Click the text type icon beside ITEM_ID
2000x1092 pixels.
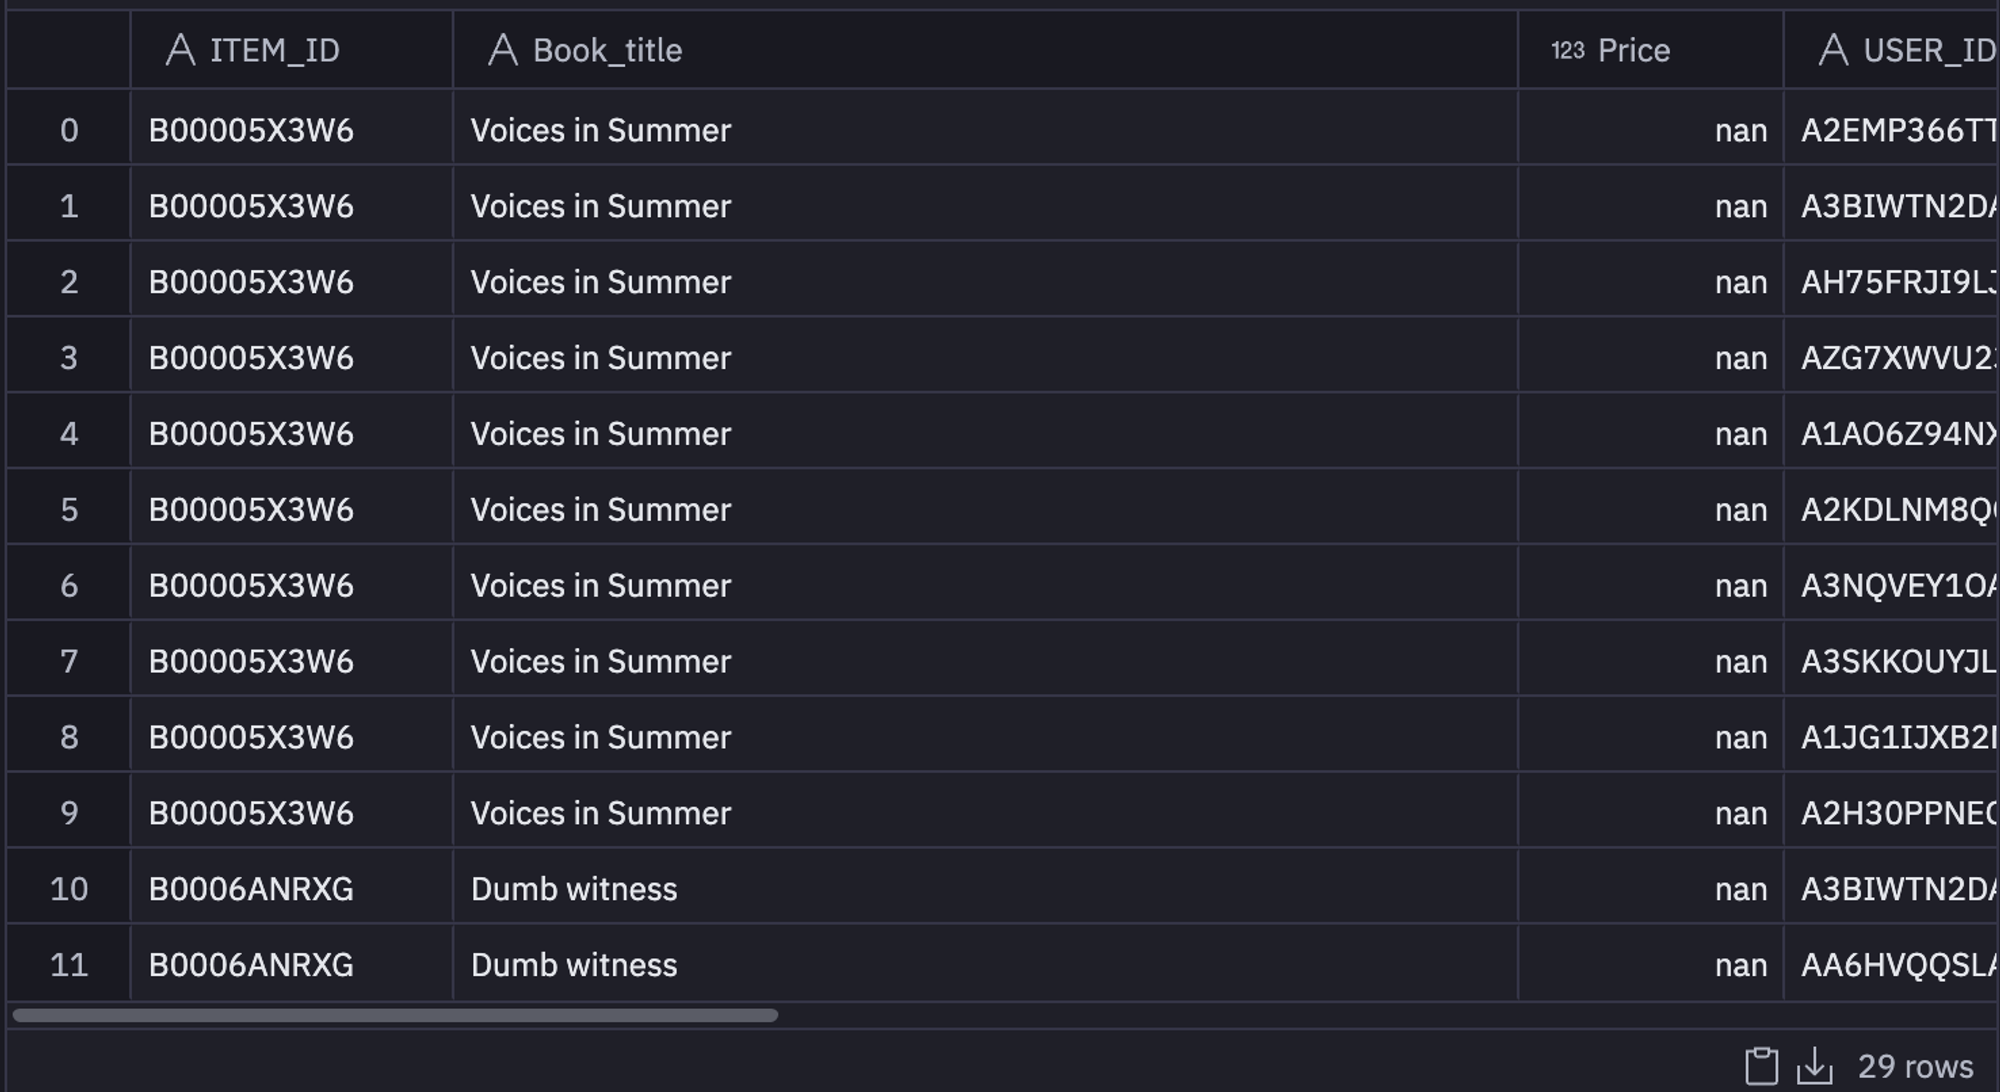click(x=180, y=50)
